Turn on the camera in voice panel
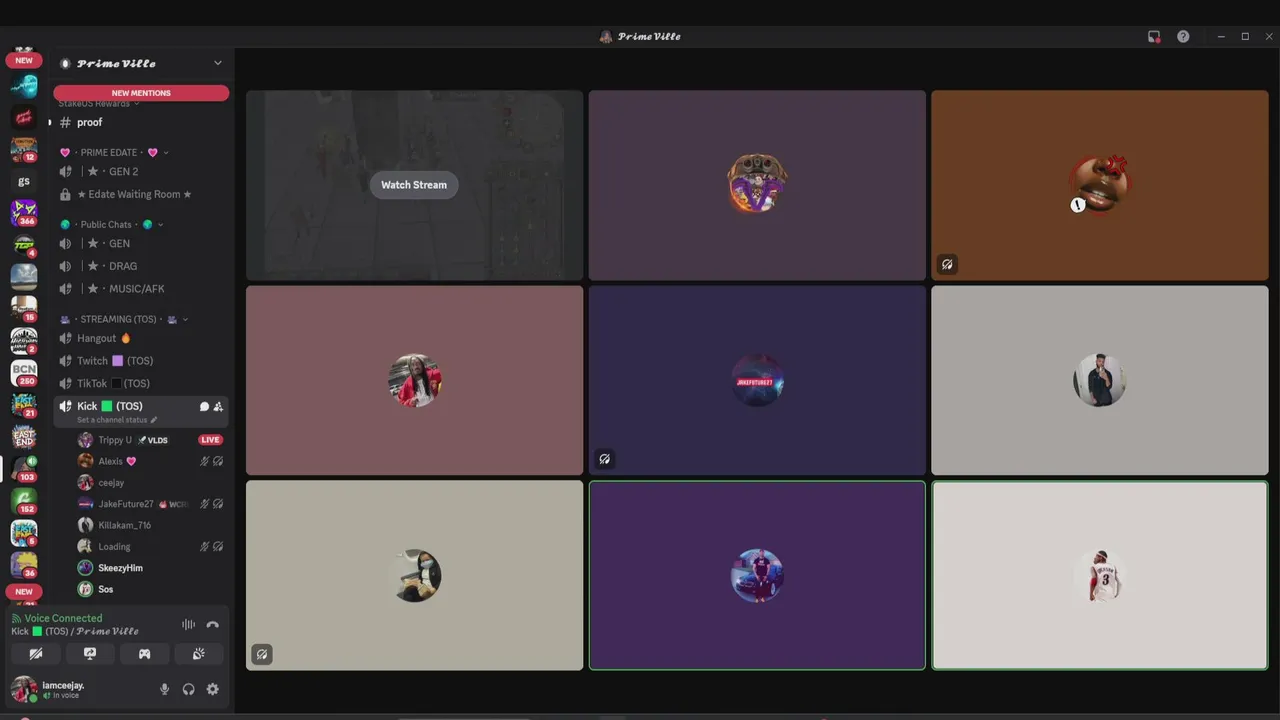 (36, 654)
